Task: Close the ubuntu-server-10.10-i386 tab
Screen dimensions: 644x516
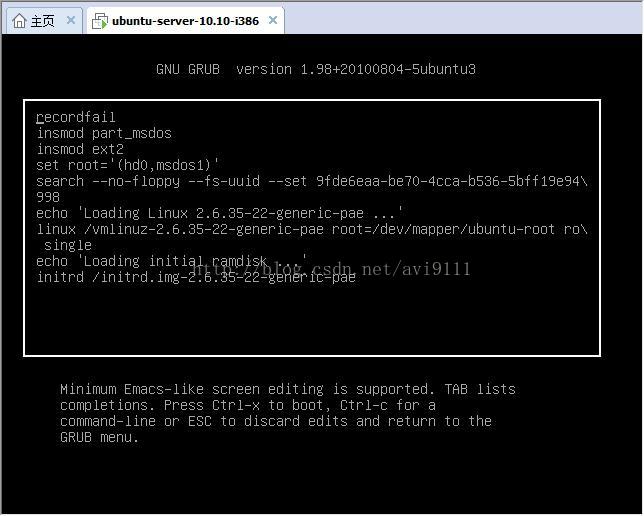Action: (x=273, y=20)
